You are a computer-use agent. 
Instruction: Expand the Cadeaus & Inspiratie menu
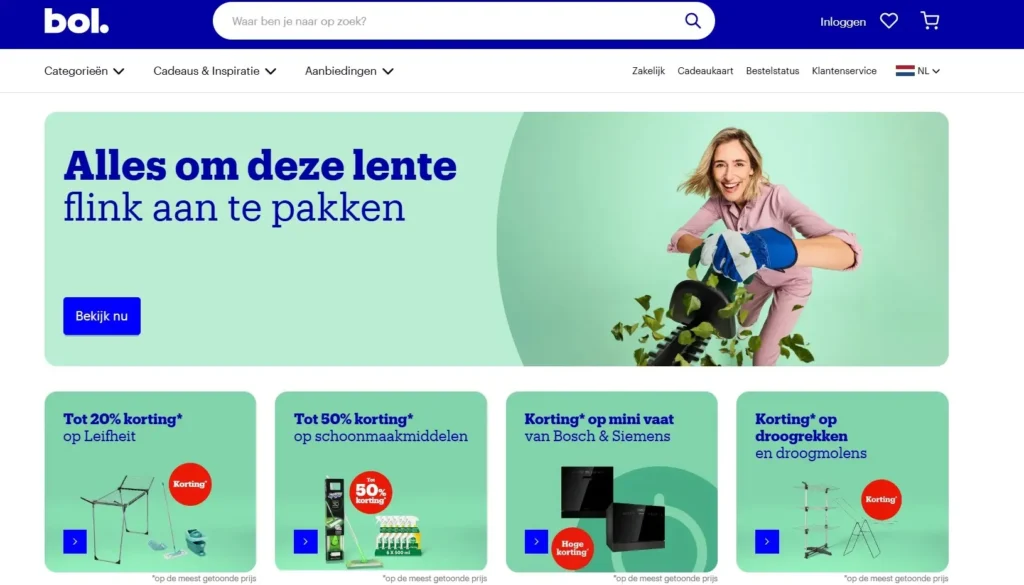[215, 71]
